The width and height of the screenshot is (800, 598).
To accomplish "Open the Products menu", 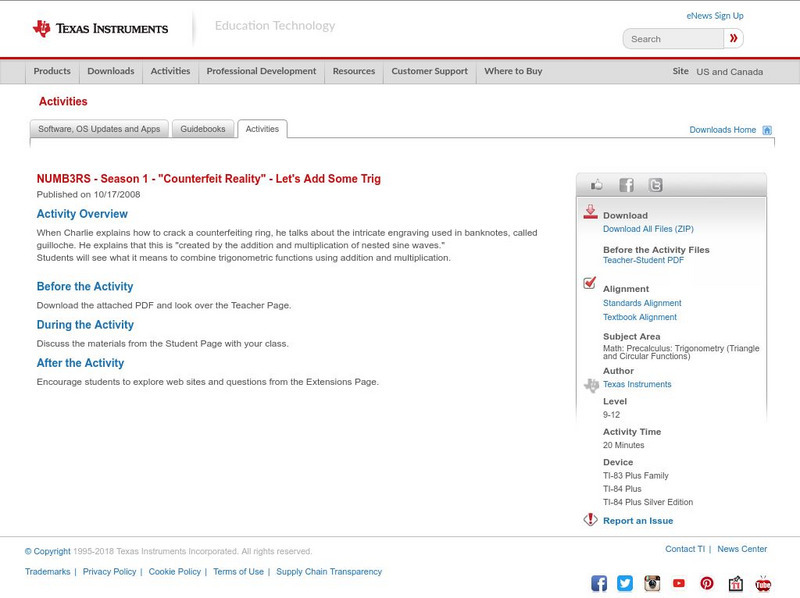I will (52, 71).
